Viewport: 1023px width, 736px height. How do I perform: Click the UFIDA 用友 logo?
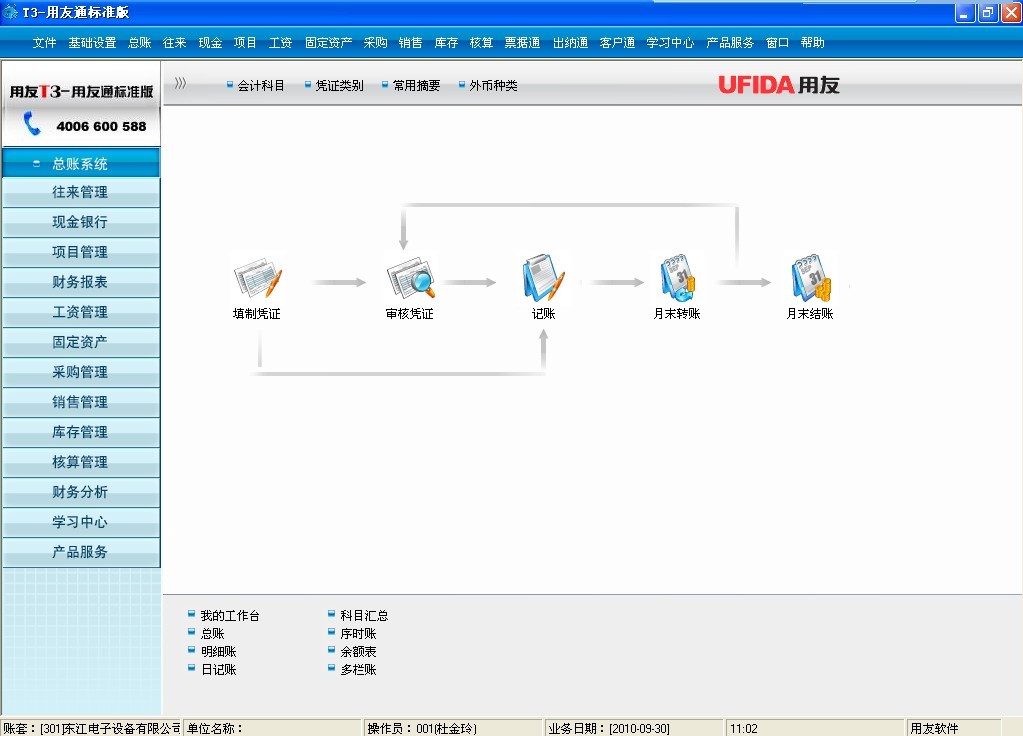click(779, 85)
